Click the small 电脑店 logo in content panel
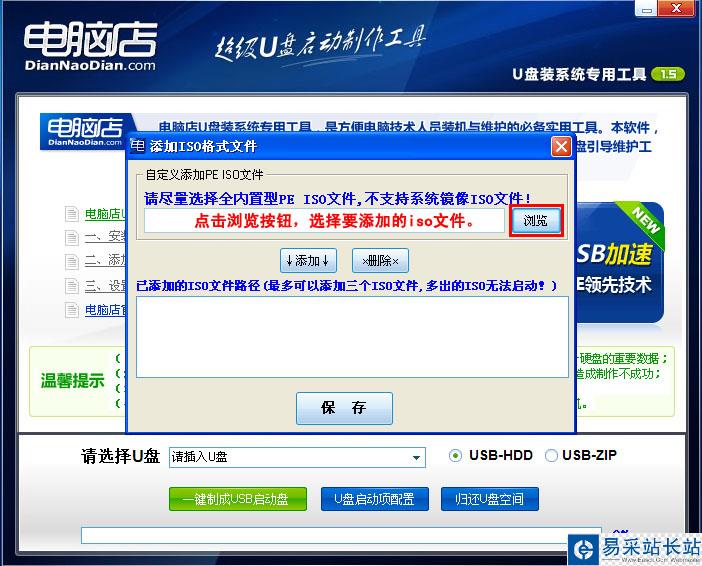Image resolution: width=702 pixels, height=566 pixels. click(x=85, y=132)
